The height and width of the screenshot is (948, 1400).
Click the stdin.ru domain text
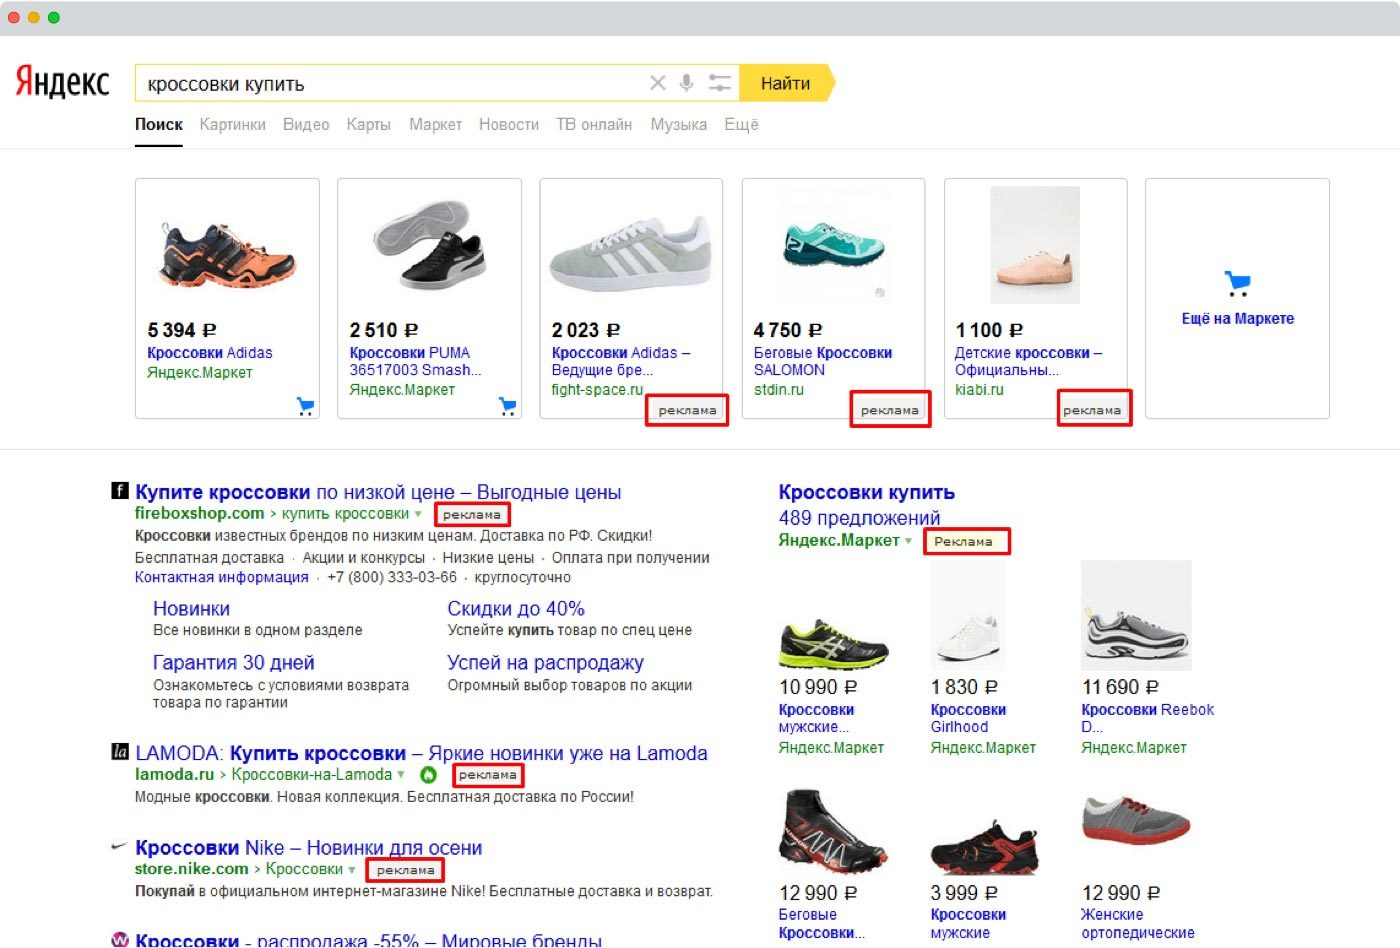pos(779,390)
